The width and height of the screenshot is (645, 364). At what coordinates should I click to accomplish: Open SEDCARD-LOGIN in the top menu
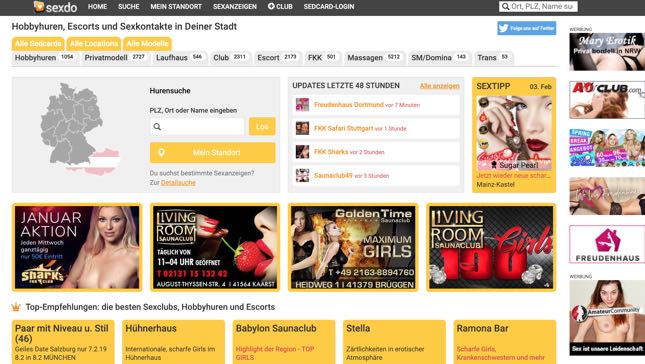pos(329,7)
